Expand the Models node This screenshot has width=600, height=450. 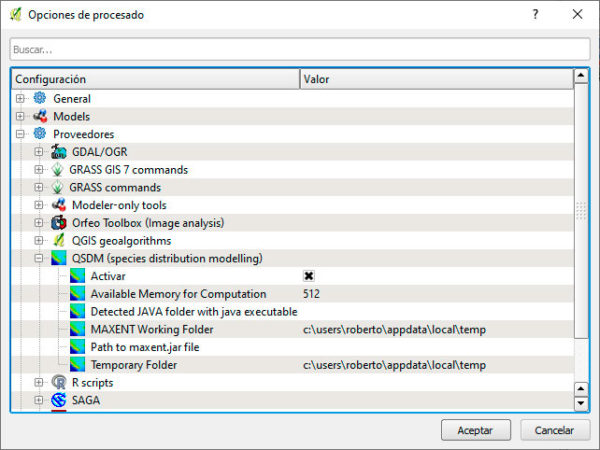20,116
